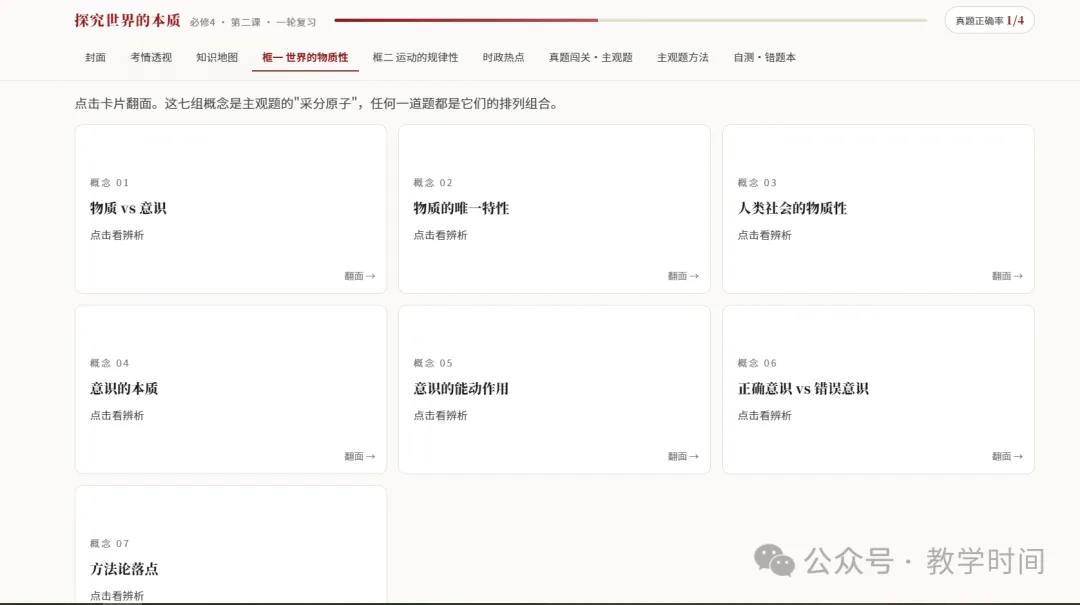
Task: Click 翻面 arrow on 概念 02 card
Action: (683, 276)
